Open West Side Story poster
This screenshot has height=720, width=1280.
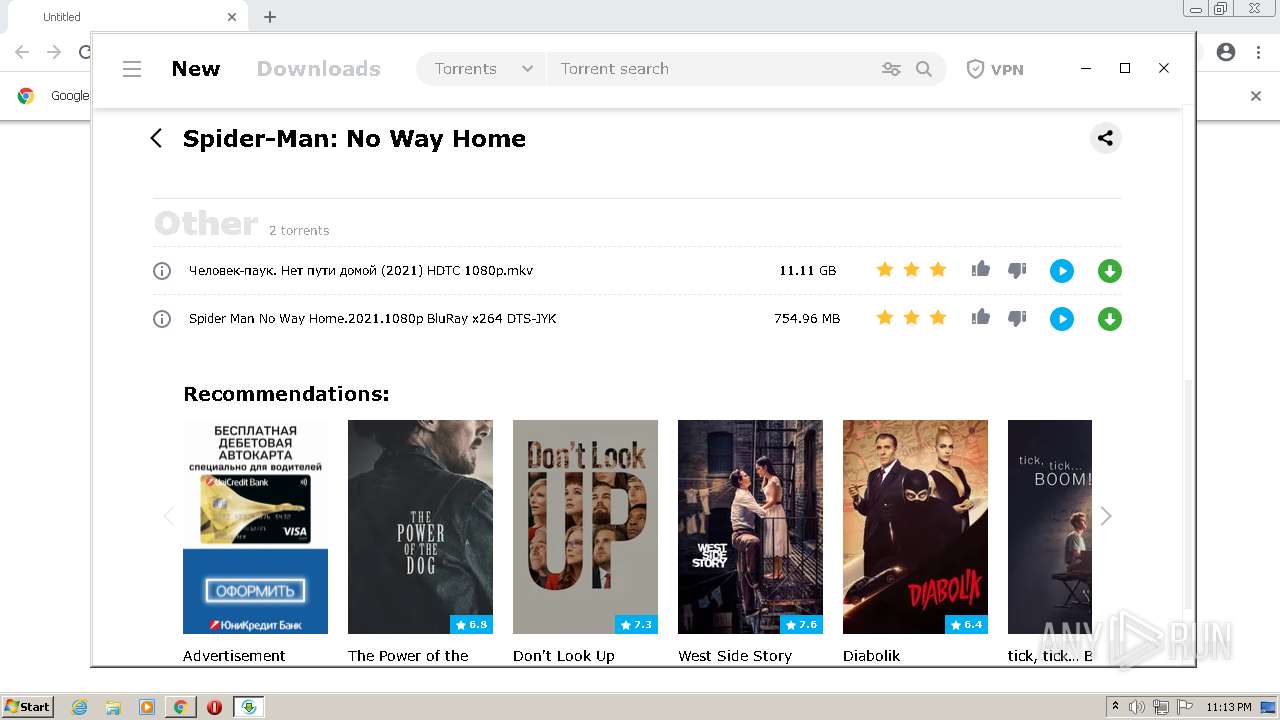[750, 527]
